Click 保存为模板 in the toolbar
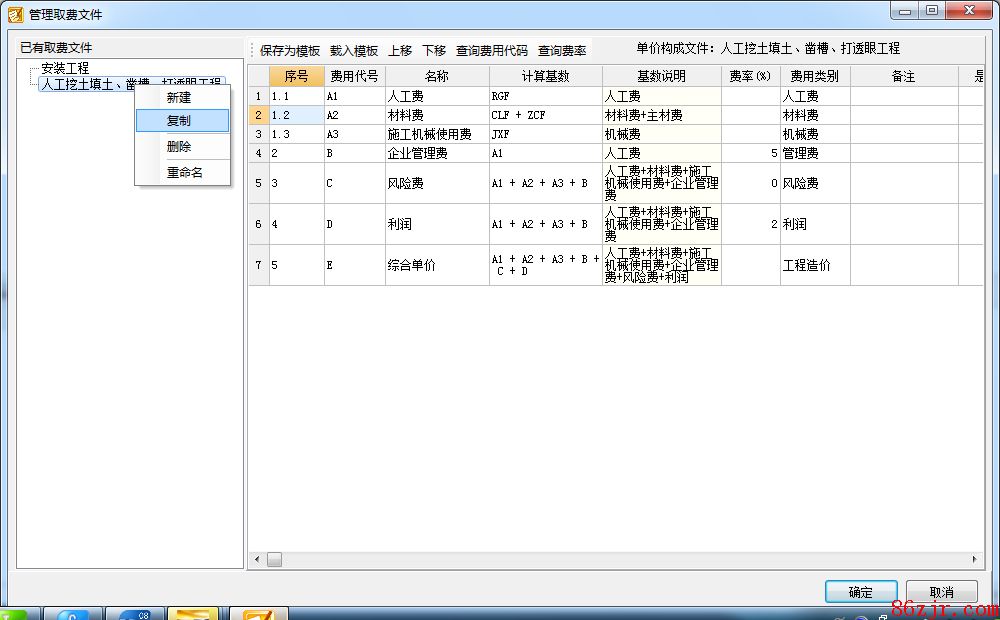 click(290, 50)
